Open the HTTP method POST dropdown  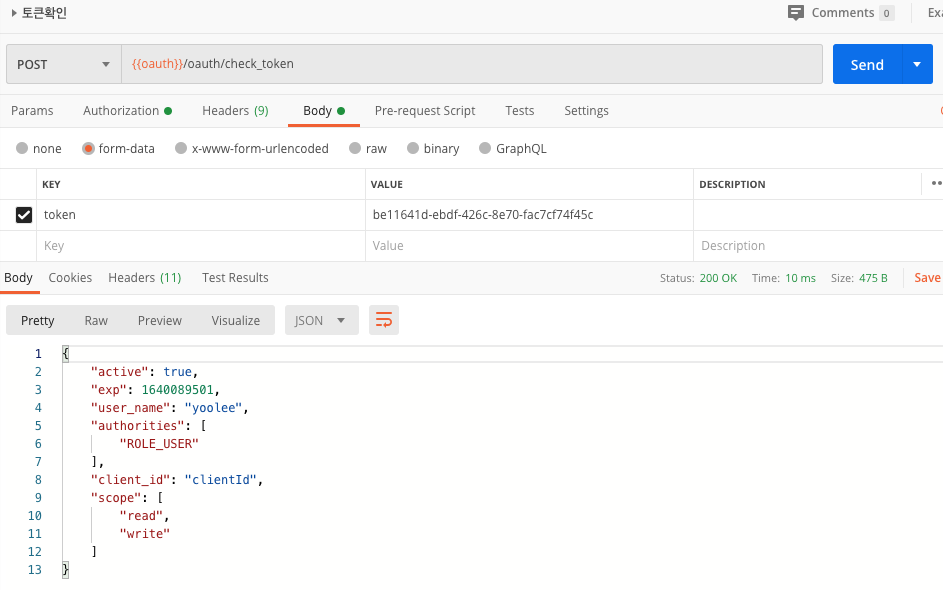tap(64, 64)
